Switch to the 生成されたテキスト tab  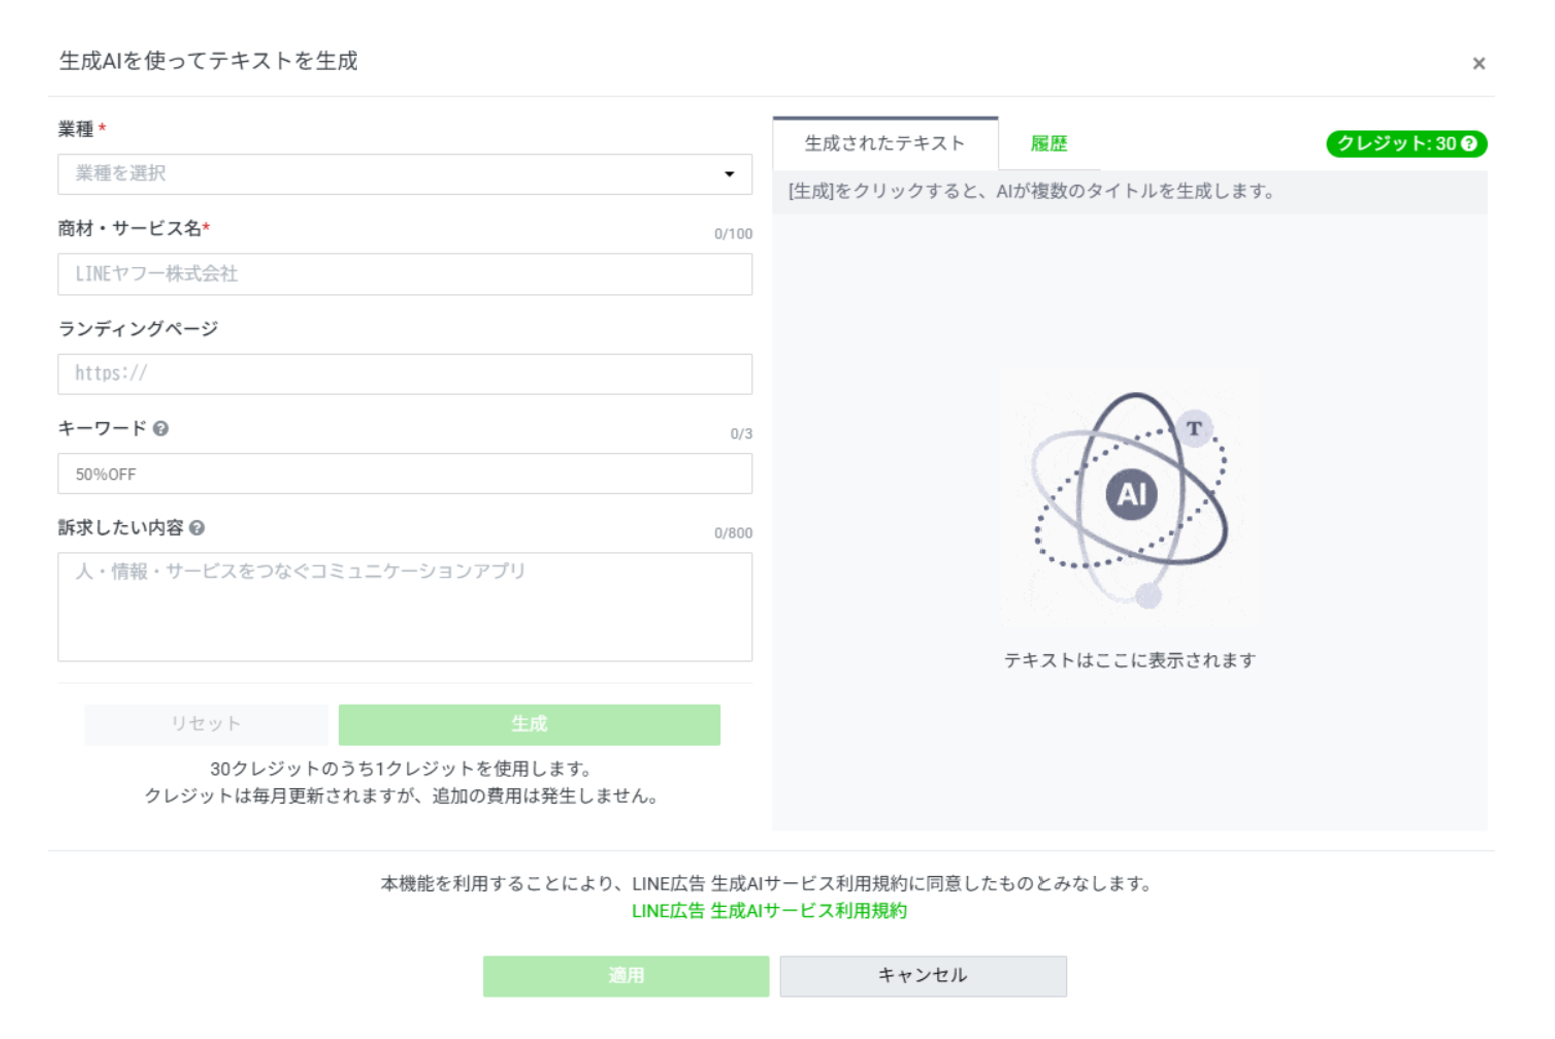(884, 144)
